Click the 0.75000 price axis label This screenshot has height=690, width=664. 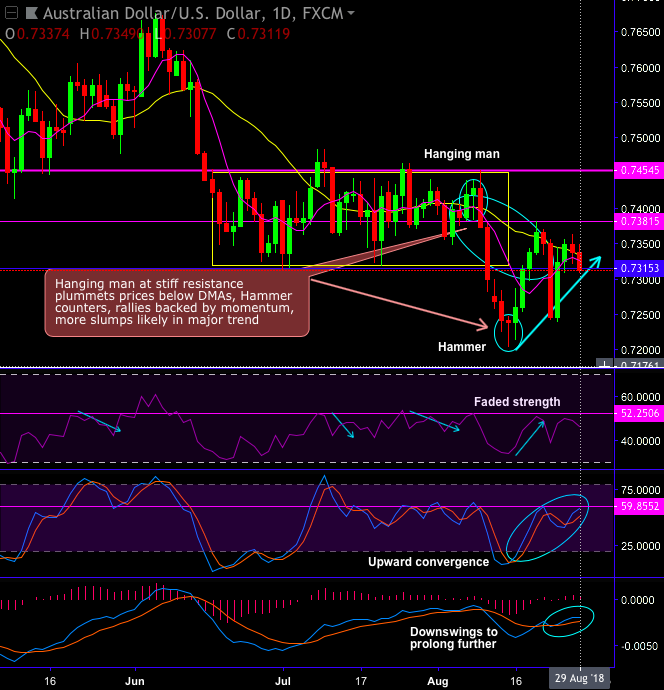(x=640, y=138)
